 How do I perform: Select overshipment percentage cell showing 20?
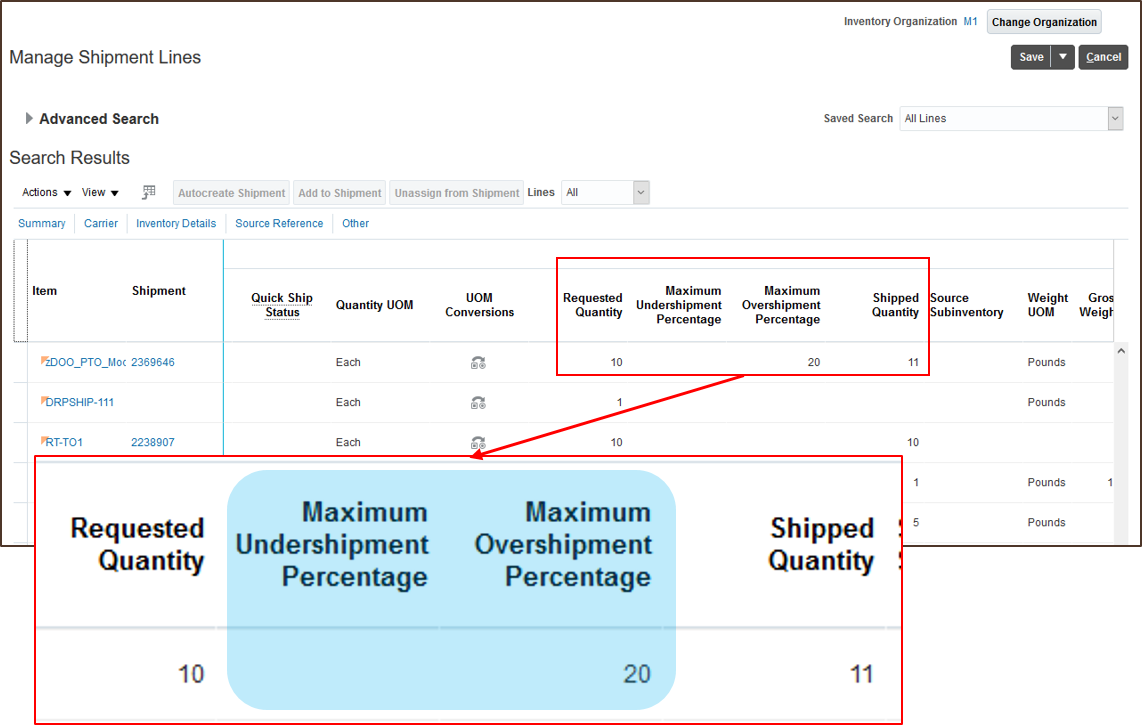point(814,362)
